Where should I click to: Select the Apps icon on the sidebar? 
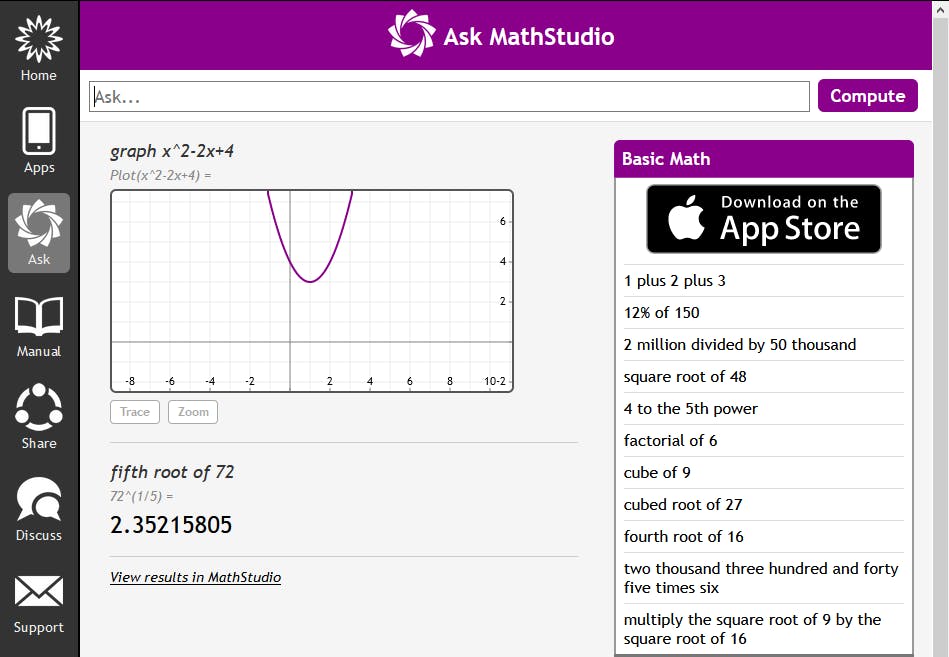(38, 133)
